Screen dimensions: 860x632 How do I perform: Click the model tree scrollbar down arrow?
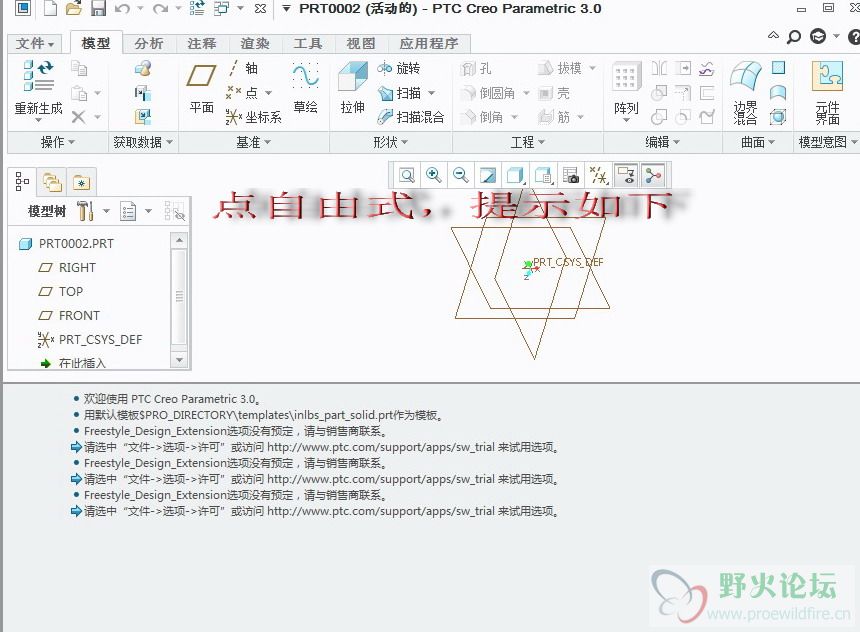point(179,360)
